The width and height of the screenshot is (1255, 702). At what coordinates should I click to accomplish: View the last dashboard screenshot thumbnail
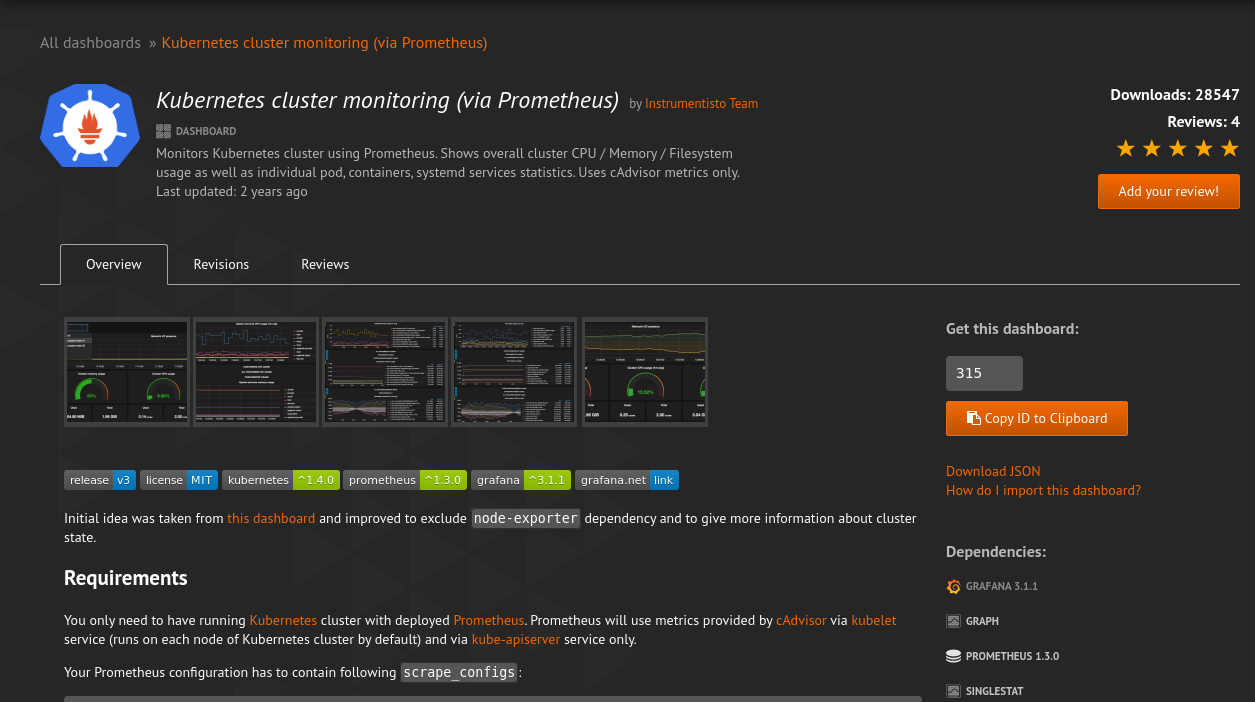644,372
